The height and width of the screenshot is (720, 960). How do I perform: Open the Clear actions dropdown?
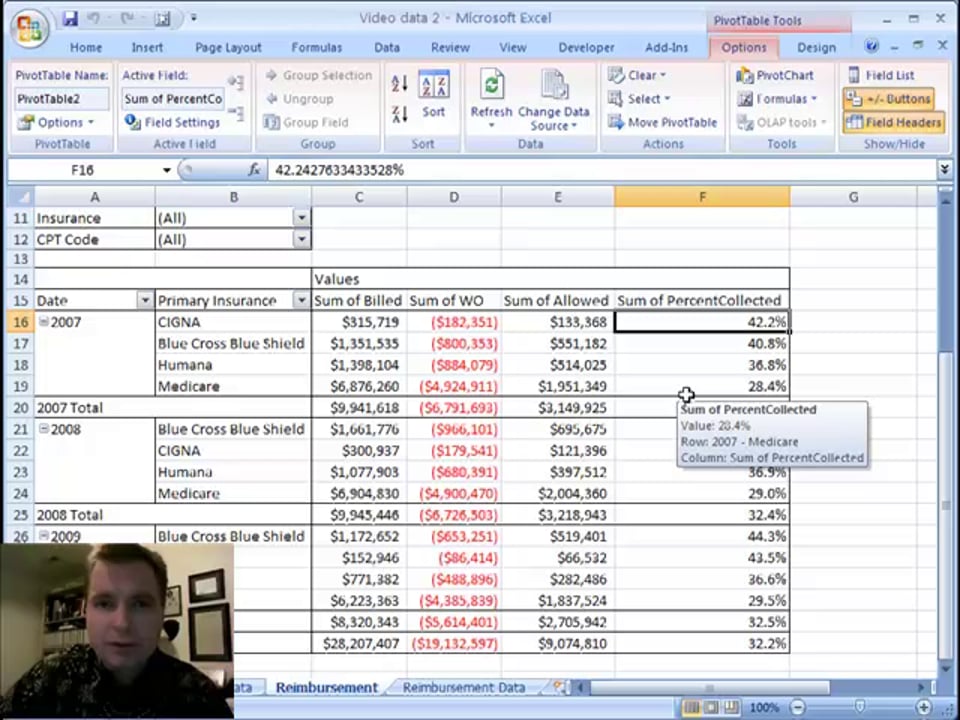click(637, 75)
